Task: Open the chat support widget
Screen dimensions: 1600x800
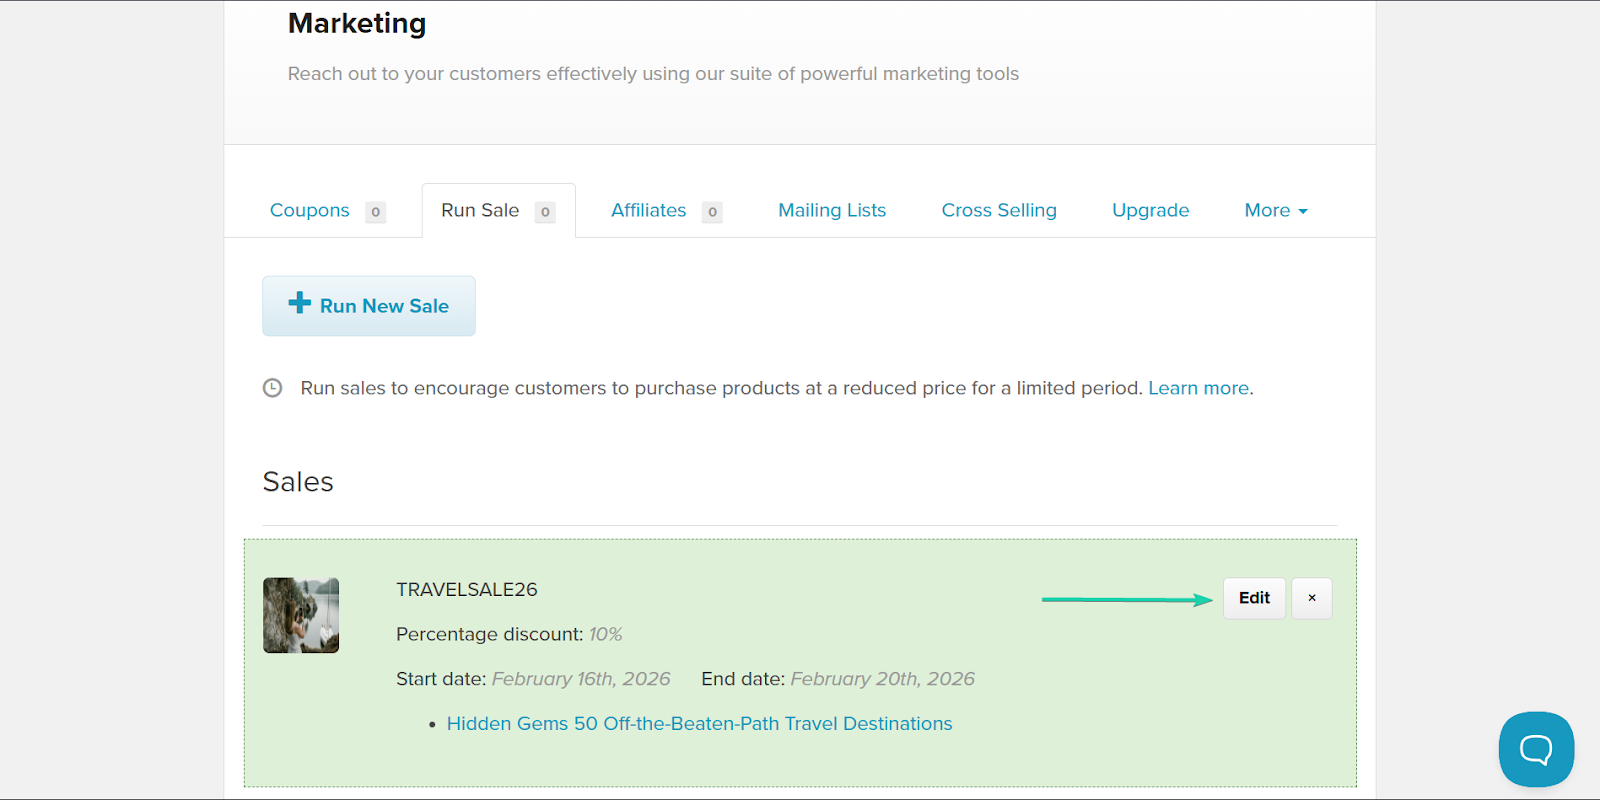Action: 1536,749
